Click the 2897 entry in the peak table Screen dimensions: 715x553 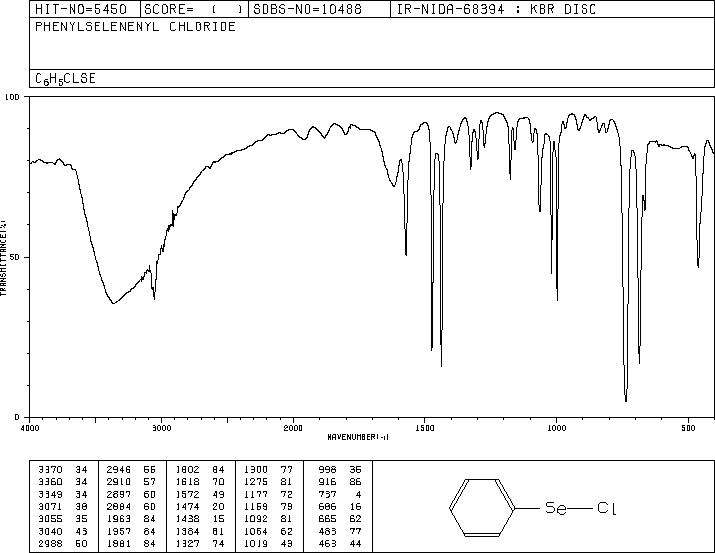coord(119,494)
